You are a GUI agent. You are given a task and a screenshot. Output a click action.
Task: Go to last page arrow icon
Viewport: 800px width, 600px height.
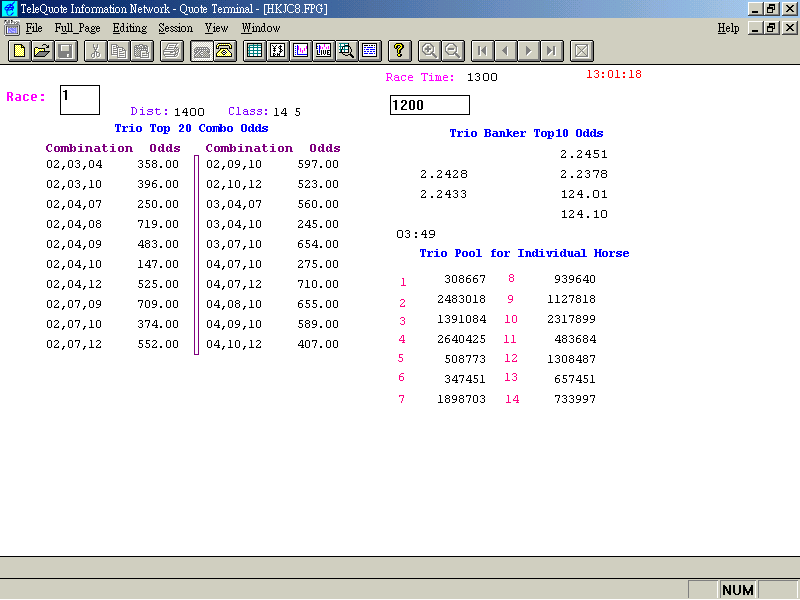552,51
